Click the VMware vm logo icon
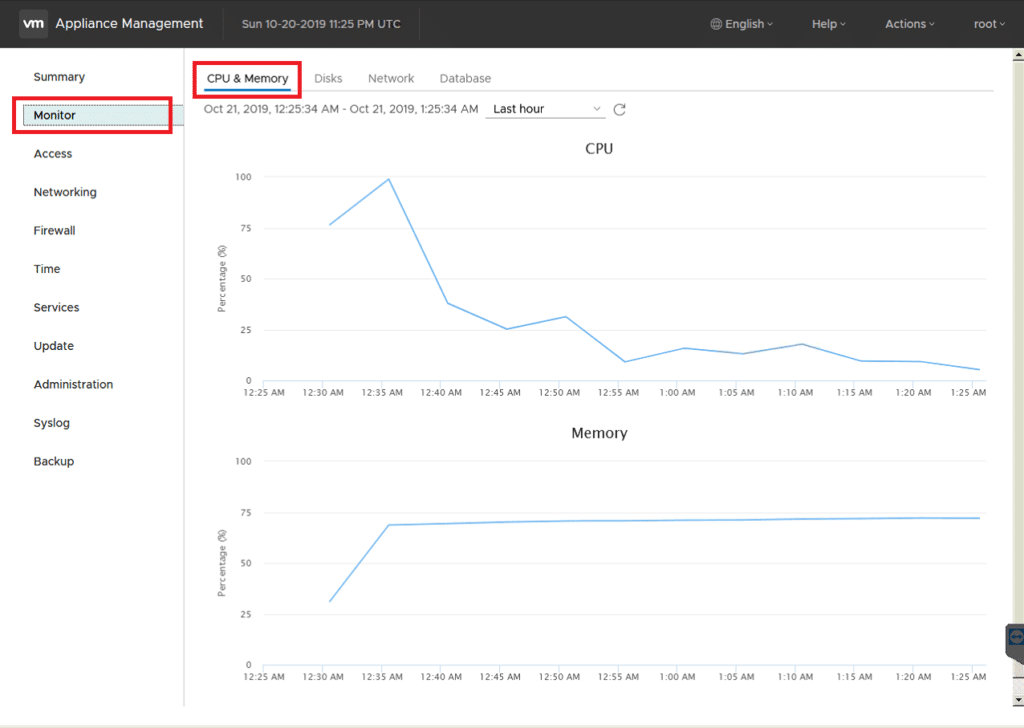This screenshot has height=728, width=1024. (34, 24)
